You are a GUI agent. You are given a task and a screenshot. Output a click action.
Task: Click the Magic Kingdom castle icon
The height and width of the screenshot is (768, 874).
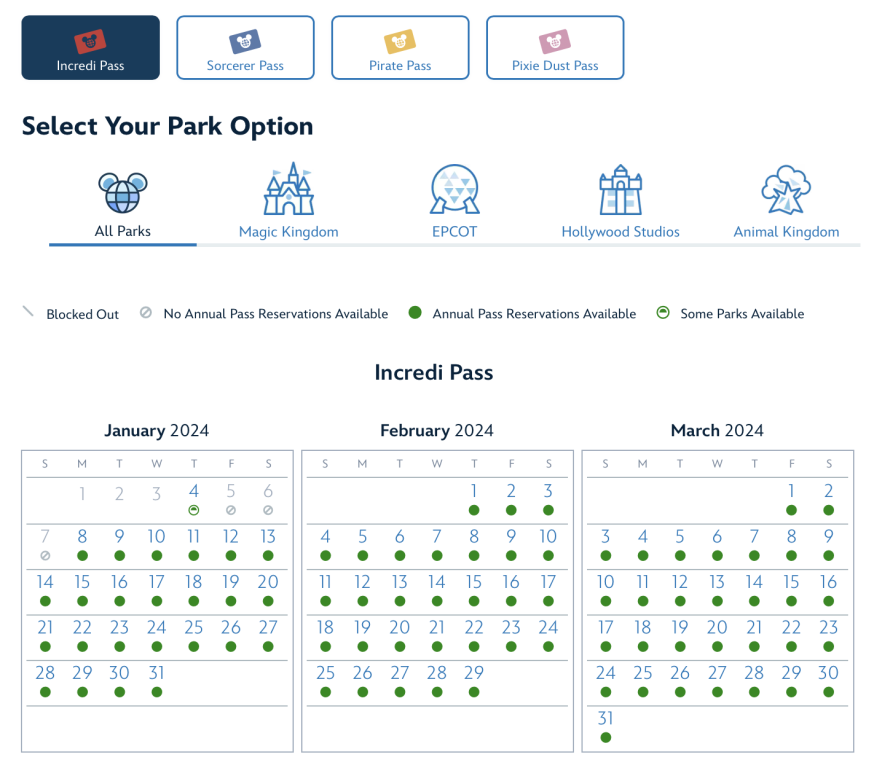click(289, 188)
